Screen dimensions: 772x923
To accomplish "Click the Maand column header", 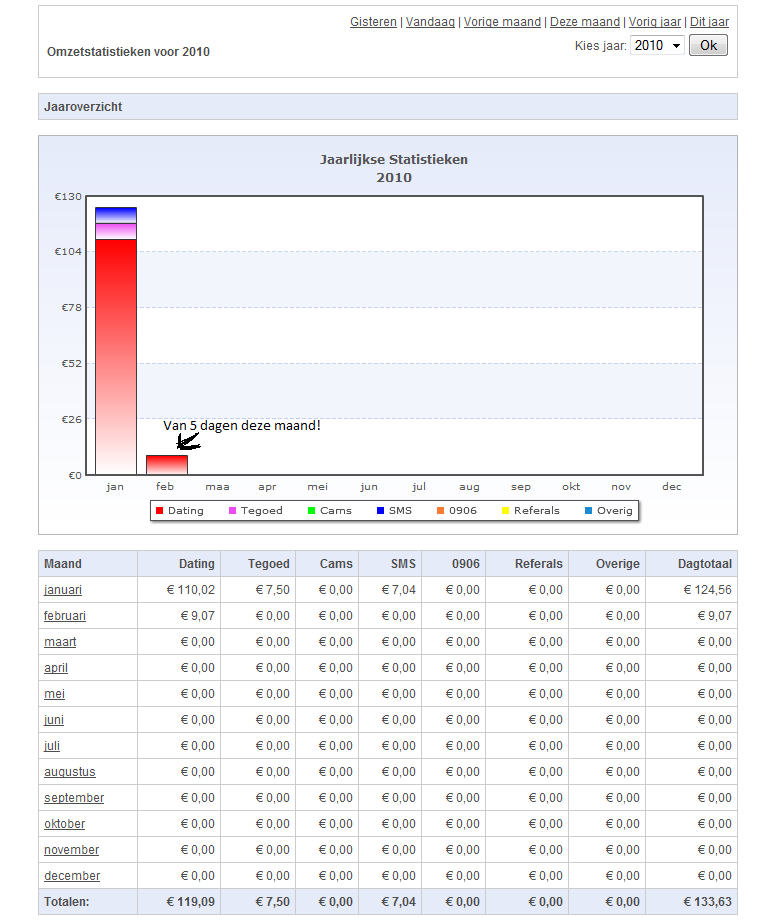I will click(88, 564).
